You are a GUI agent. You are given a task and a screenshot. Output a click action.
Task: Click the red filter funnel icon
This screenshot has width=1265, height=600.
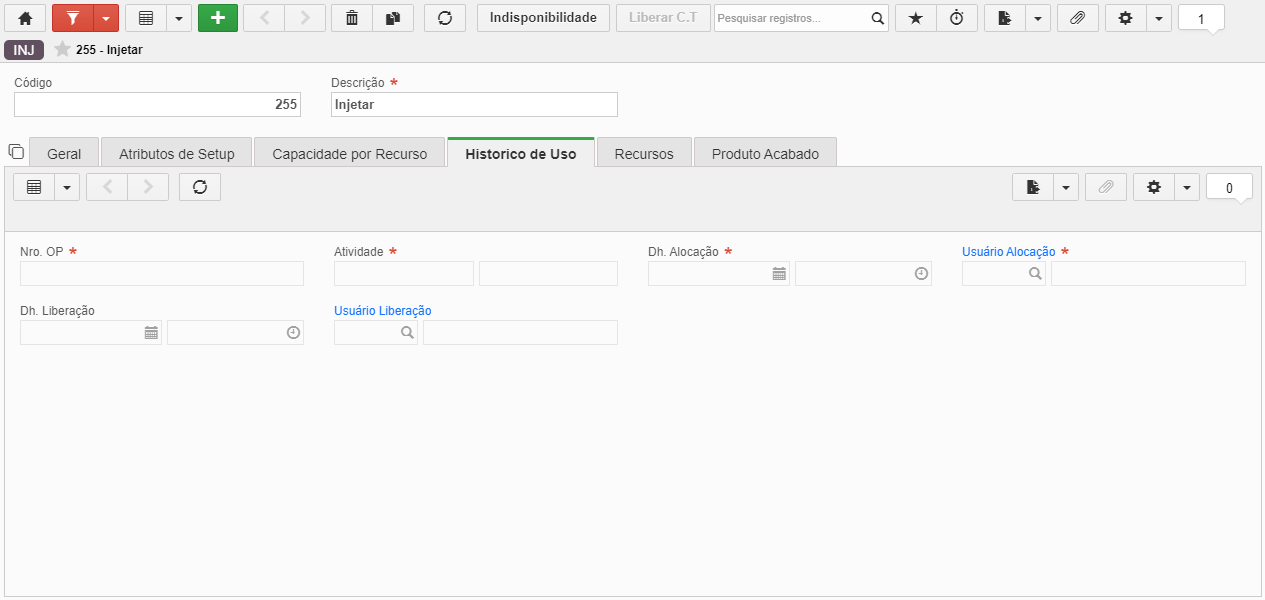(x=72, y=18)
